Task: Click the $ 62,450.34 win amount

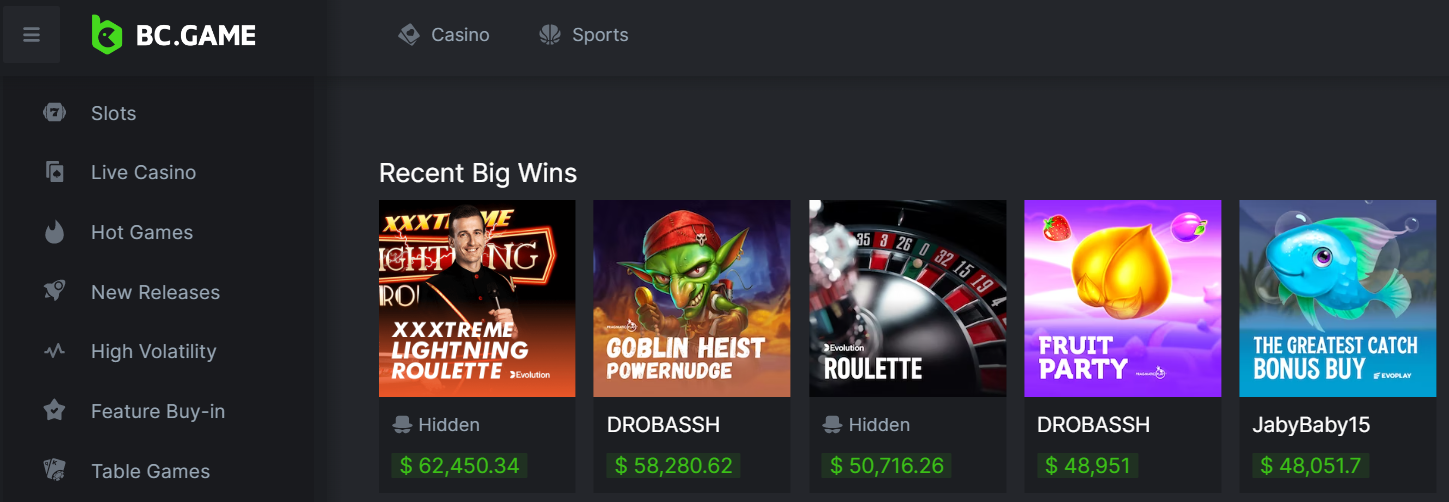Action: 459,465
